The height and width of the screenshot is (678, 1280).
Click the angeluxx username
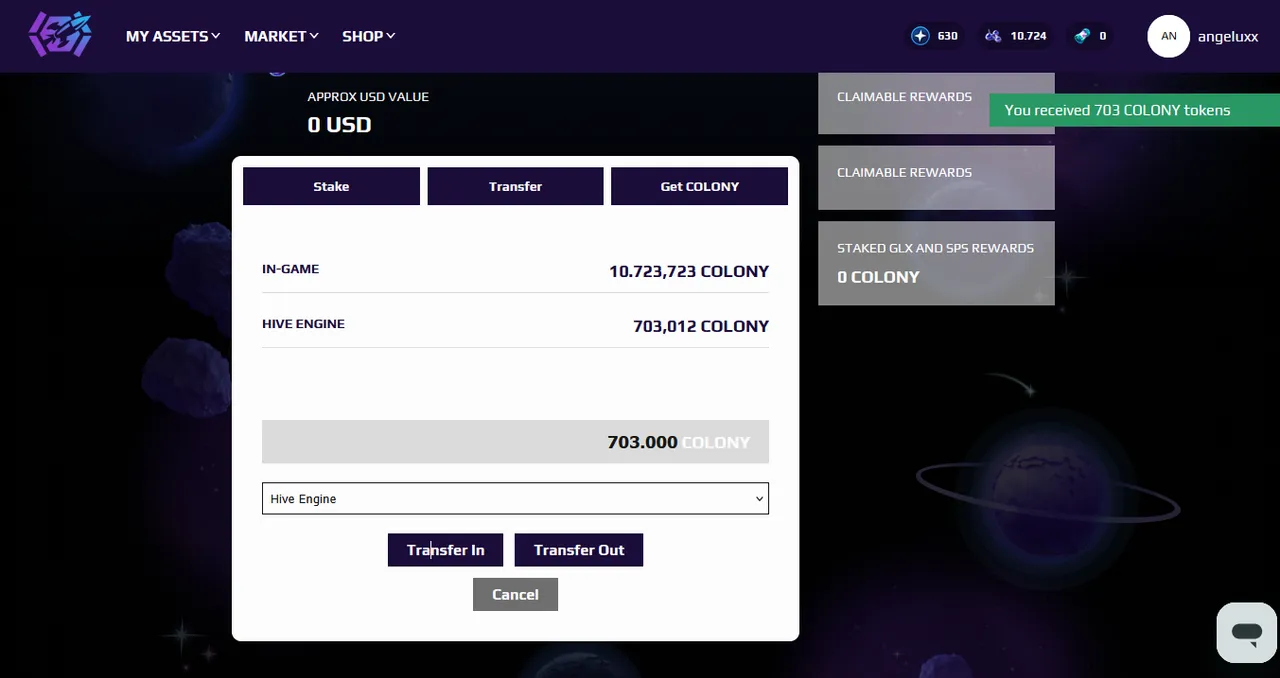(x=1229, y=36)
